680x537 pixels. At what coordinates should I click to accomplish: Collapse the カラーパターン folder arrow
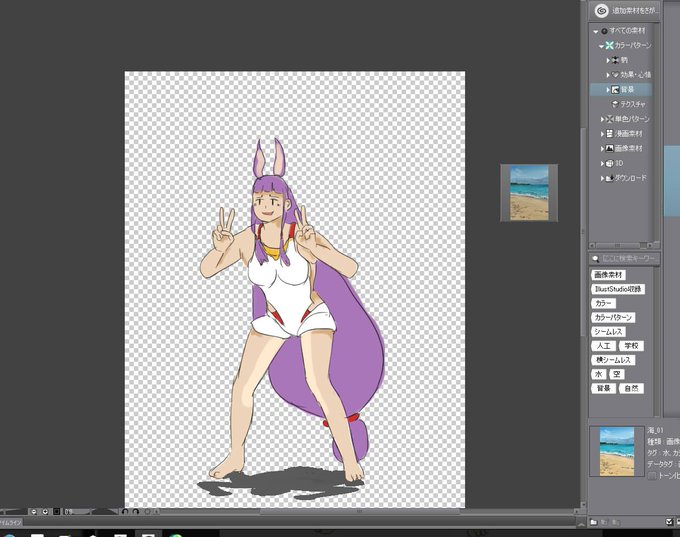[601, 46]
